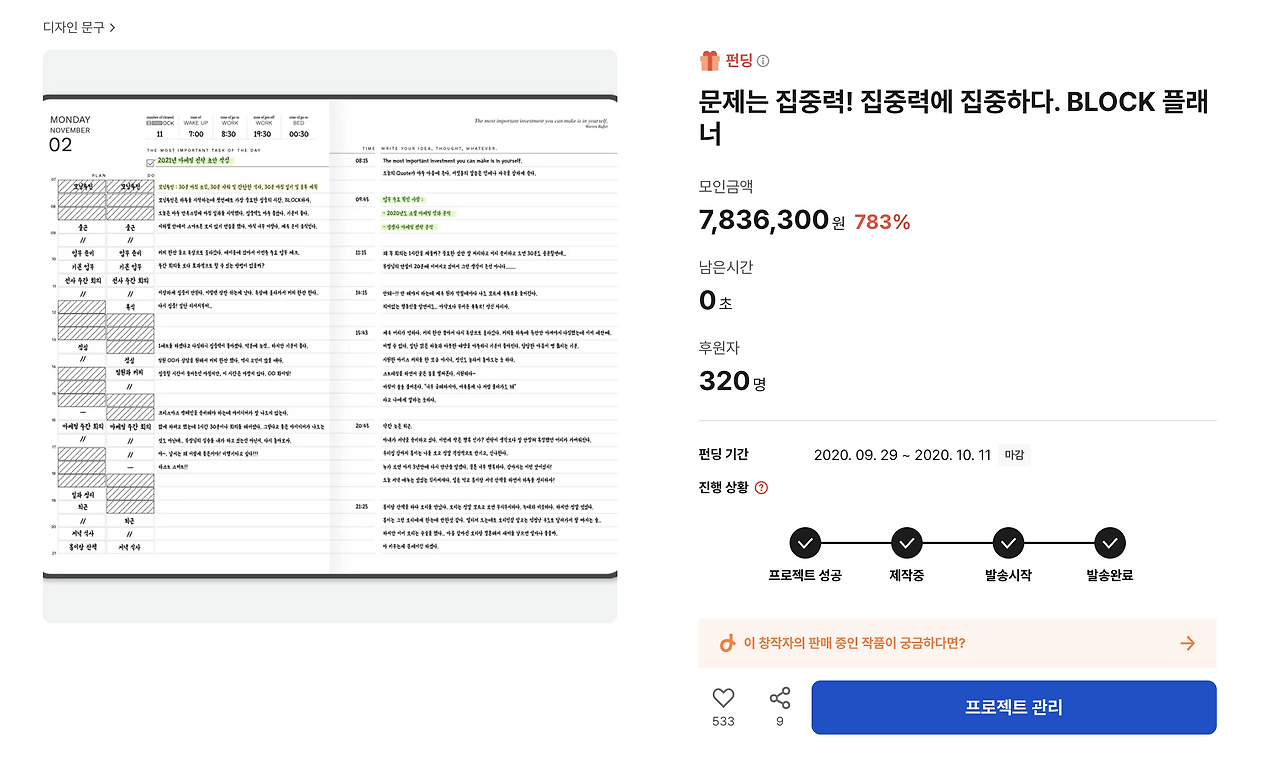
Task: Click the 제작중 progress checkmark icon
Action: (906, 543)
